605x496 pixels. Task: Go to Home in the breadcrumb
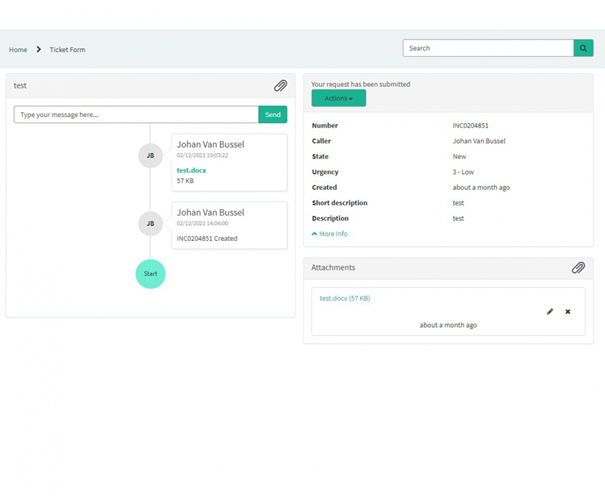tap(18, 49)
